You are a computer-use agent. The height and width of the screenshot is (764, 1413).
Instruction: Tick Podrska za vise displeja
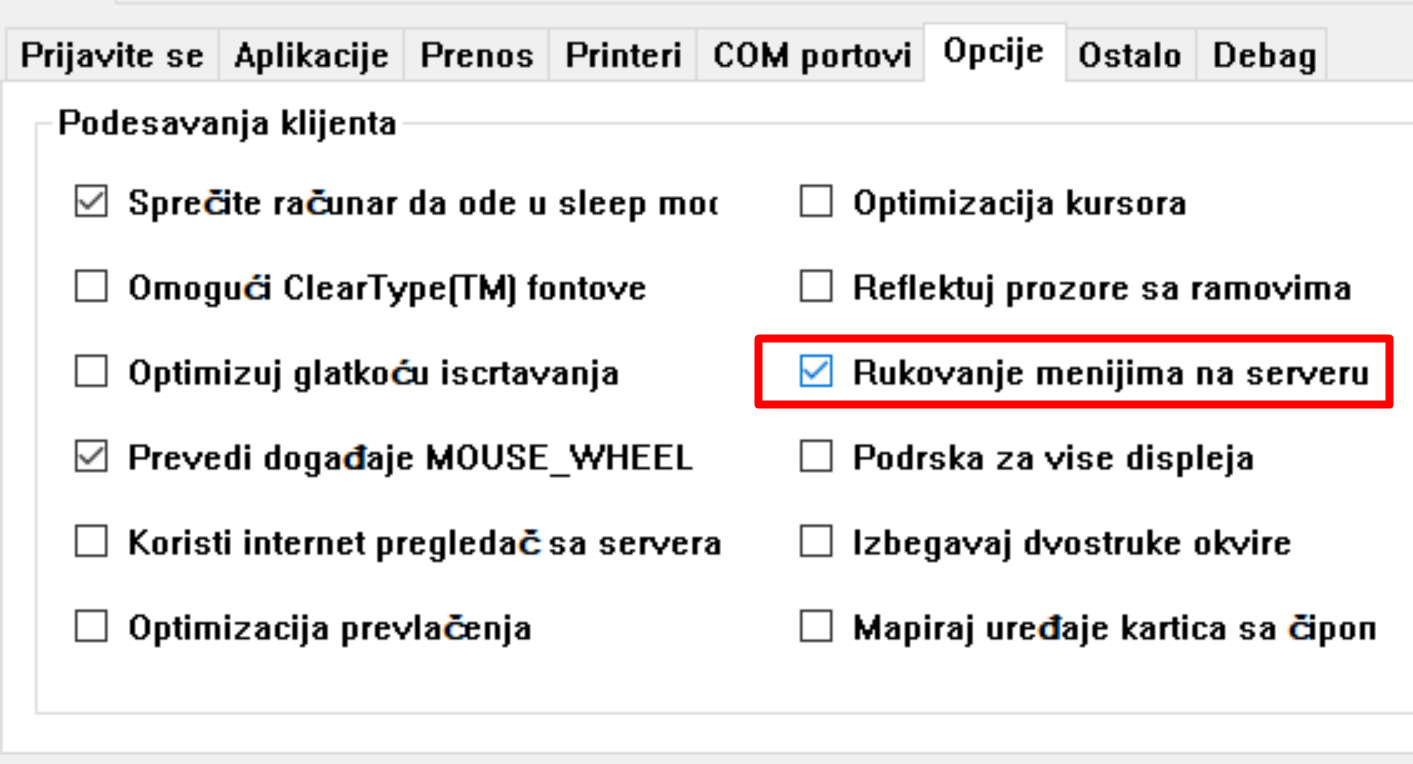(x=816, y=459)
